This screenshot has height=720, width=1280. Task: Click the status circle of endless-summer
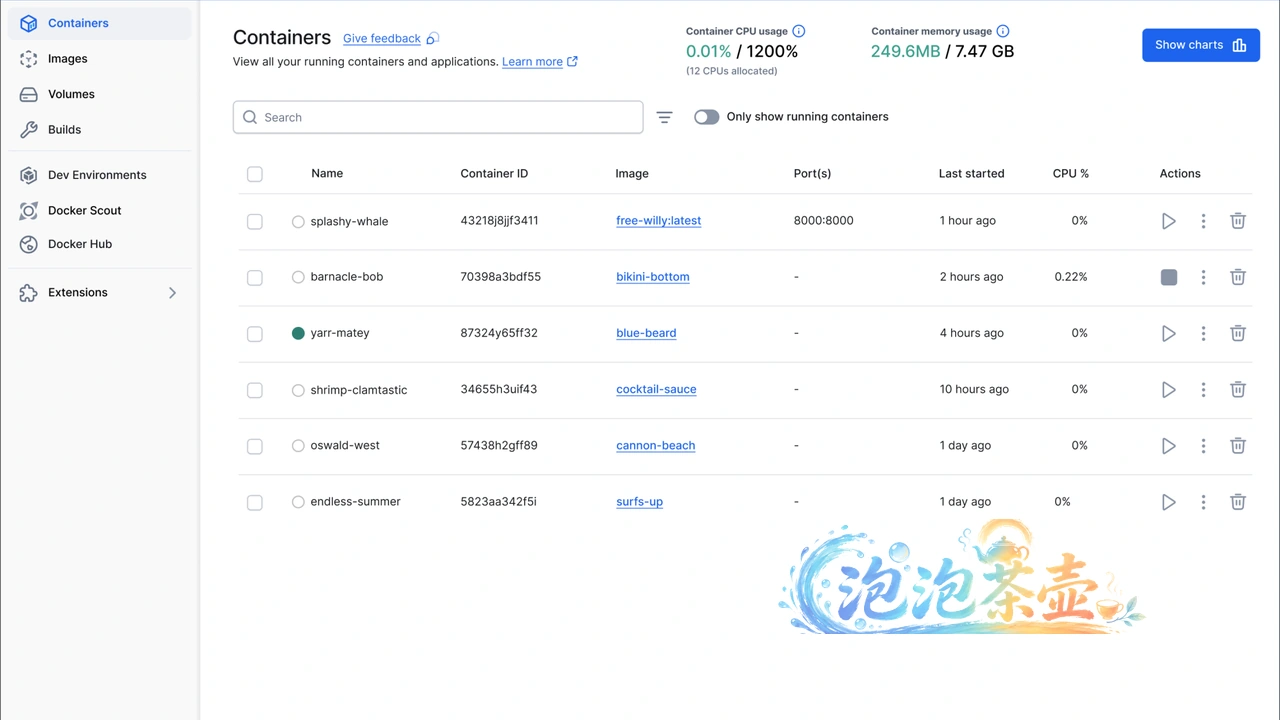point(298,502)
